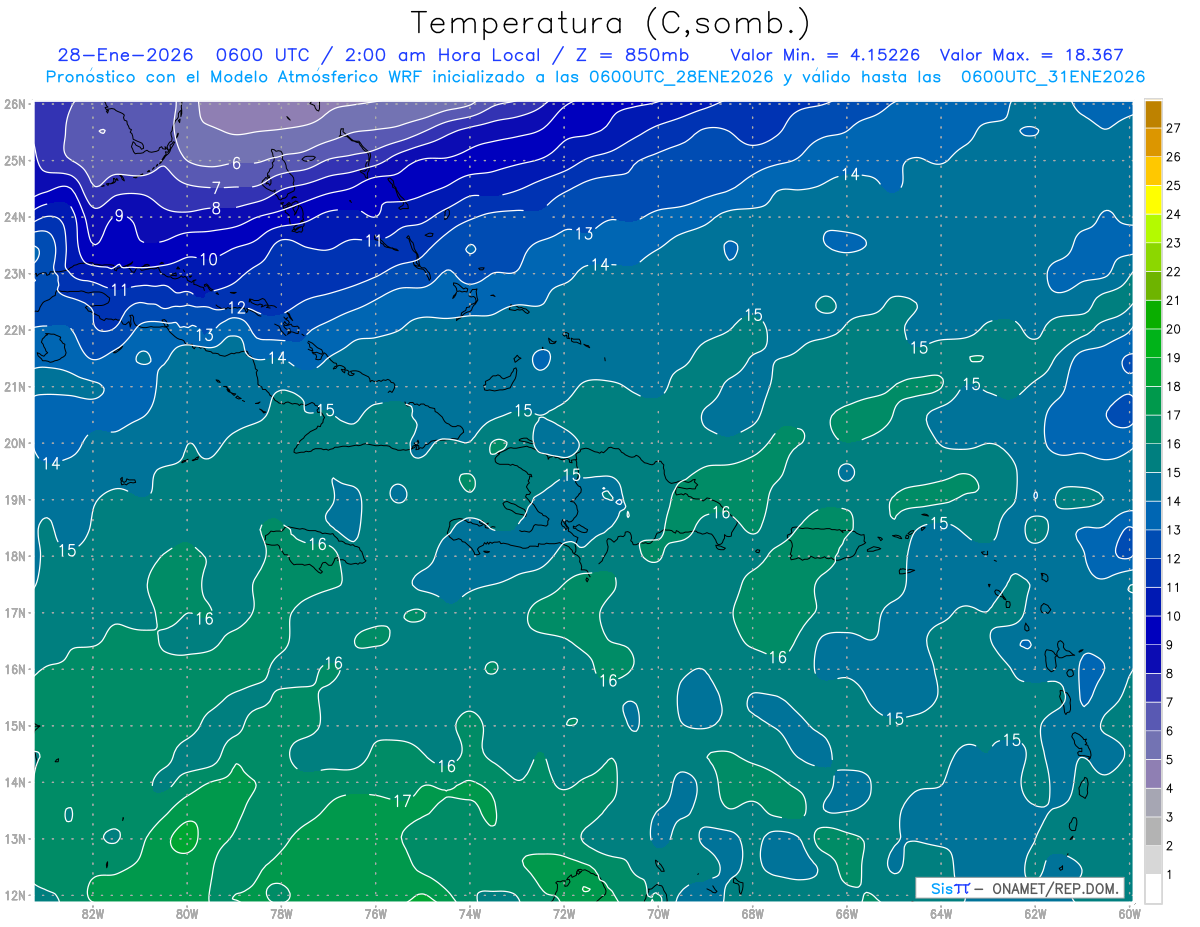Click the color scale value 24
The height and width of the screenshot is (927, 1200).
tap(1173, 214)
